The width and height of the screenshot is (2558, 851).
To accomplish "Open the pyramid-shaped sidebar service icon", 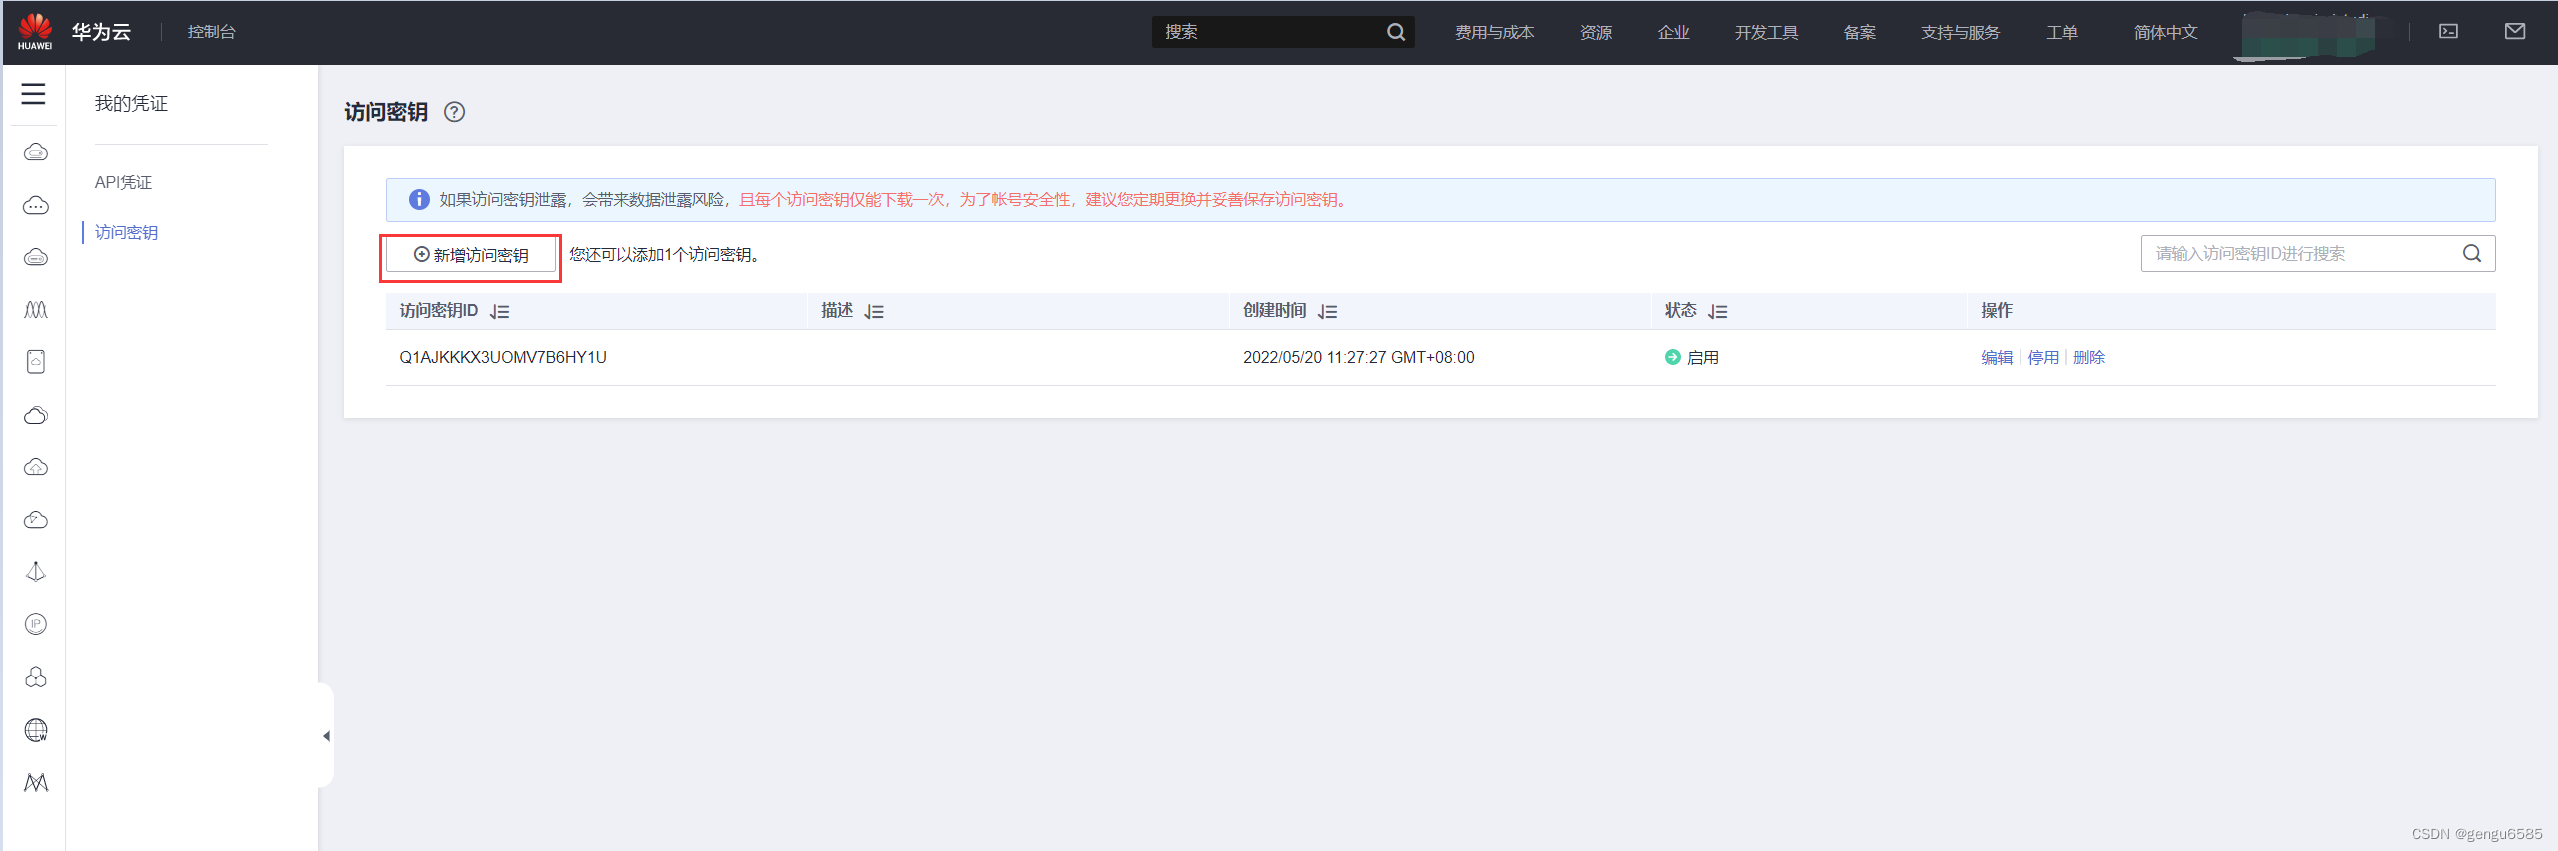I will [36, 572].
